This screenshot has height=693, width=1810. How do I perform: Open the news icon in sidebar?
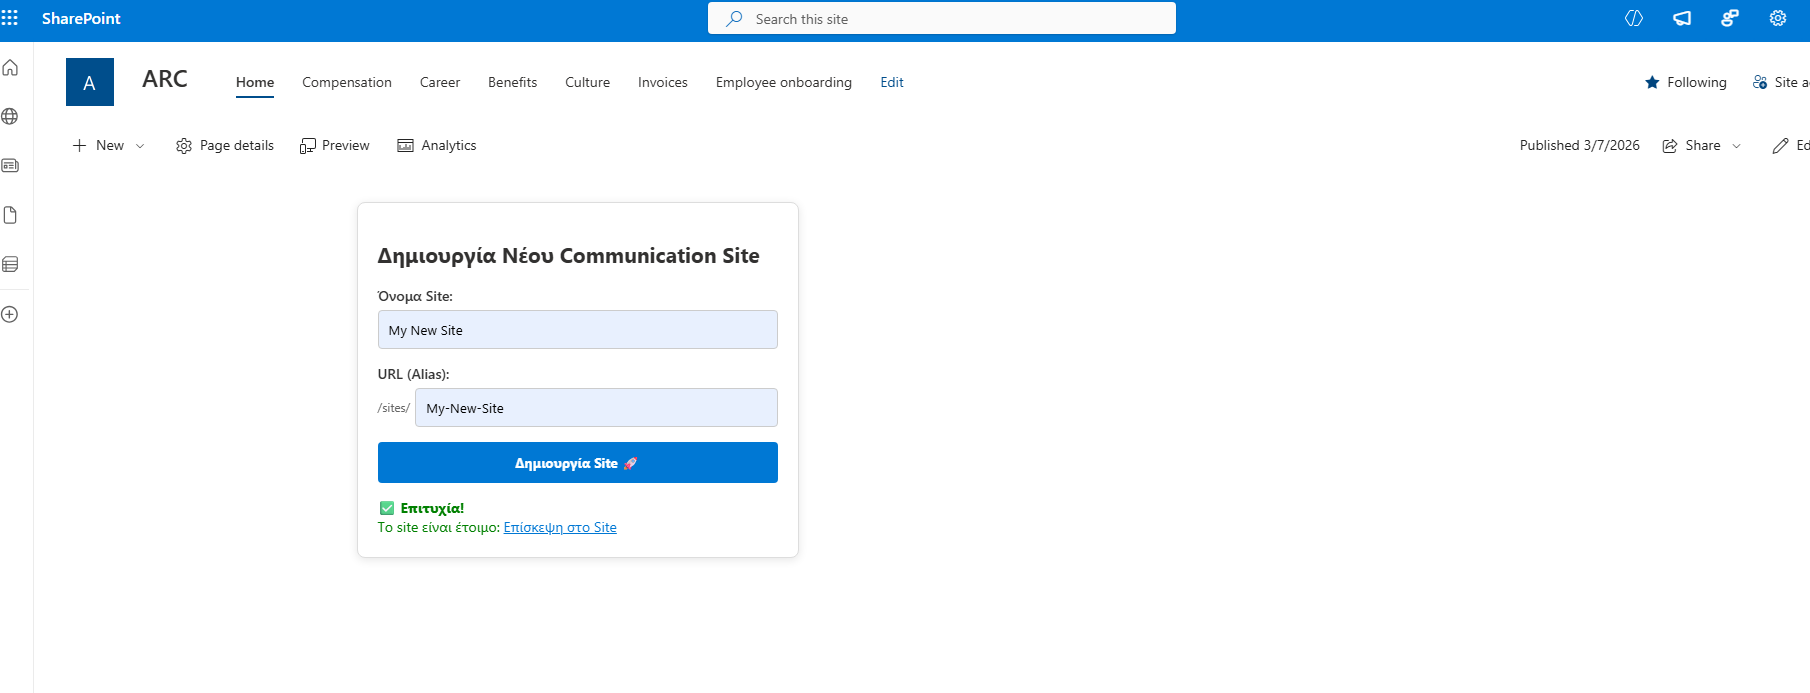click(10, 165)
